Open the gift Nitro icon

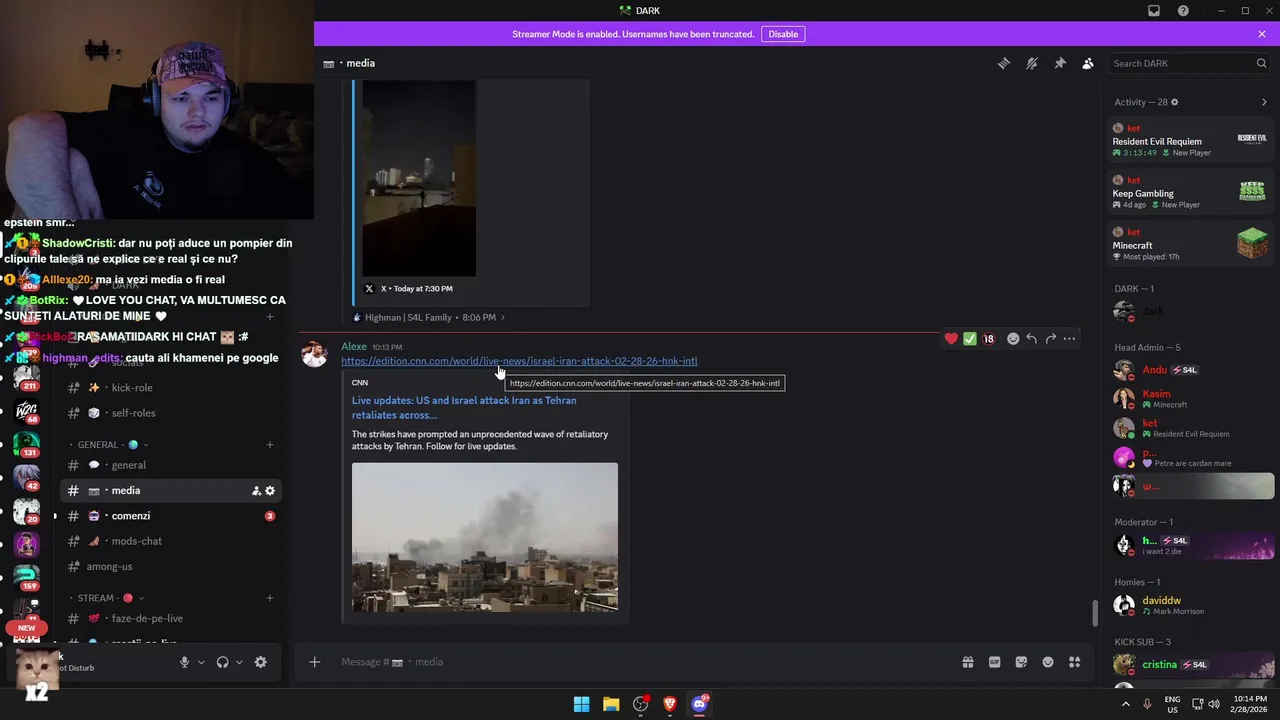click(968, 662)
